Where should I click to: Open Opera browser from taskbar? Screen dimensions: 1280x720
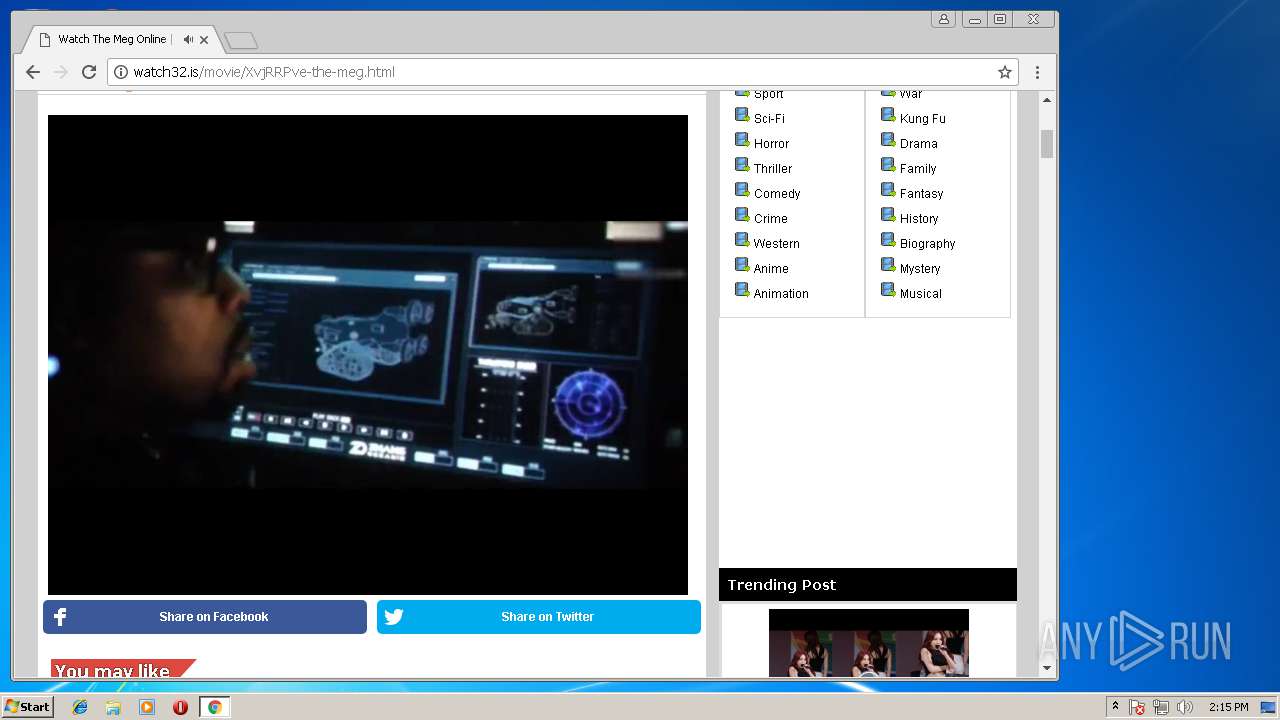coord(180,707)
